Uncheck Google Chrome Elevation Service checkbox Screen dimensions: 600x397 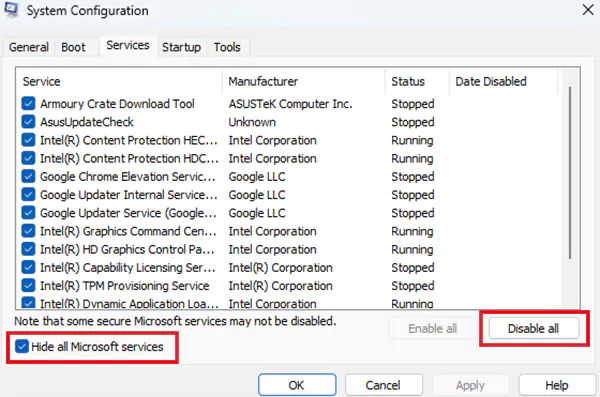coord(28,176)
